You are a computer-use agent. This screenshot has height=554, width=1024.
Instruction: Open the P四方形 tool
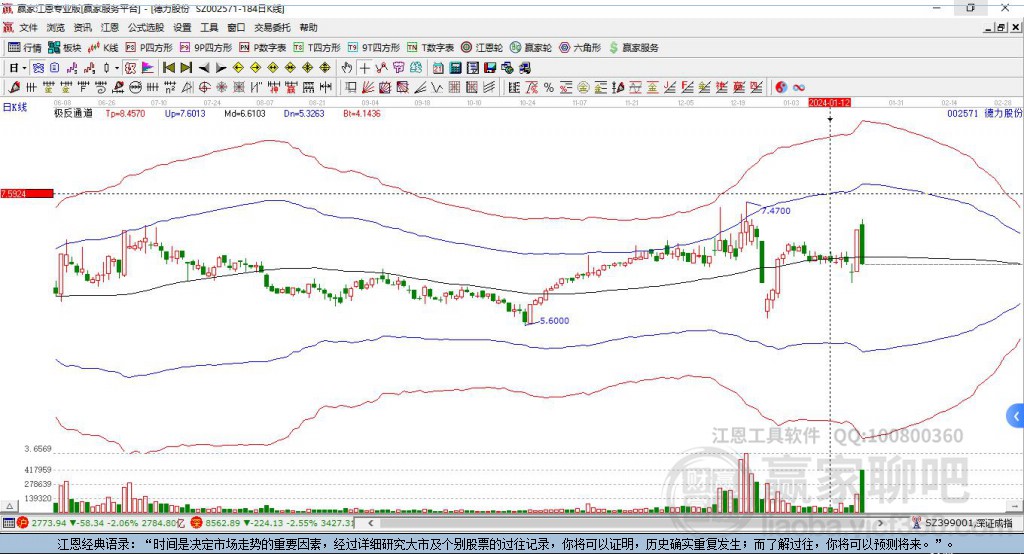[x=149, y=47]
